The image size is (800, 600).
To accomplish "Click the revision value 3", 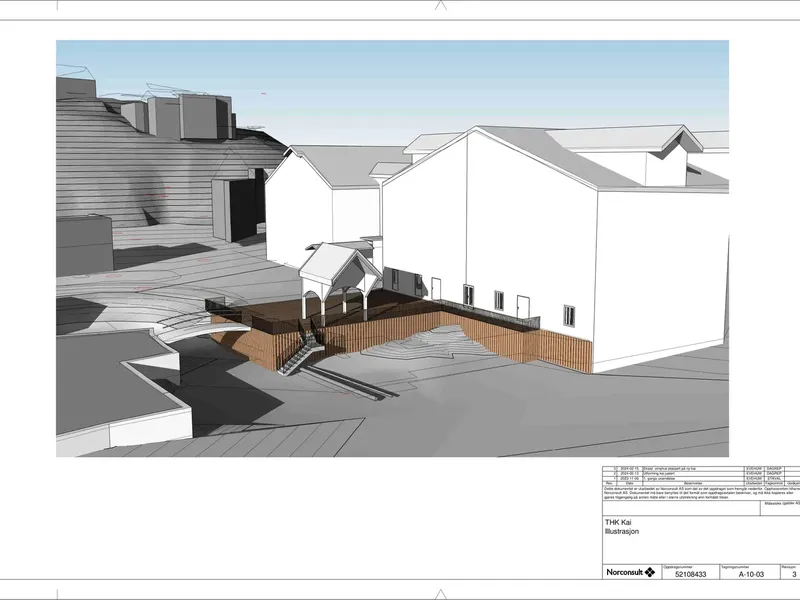I will [794, 574].
